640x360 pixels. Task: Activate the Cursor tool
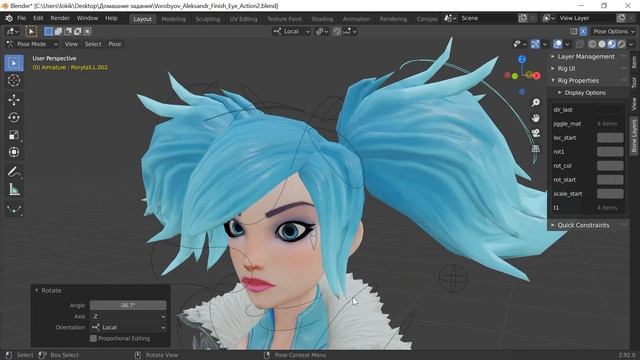(x=14, y=81)
